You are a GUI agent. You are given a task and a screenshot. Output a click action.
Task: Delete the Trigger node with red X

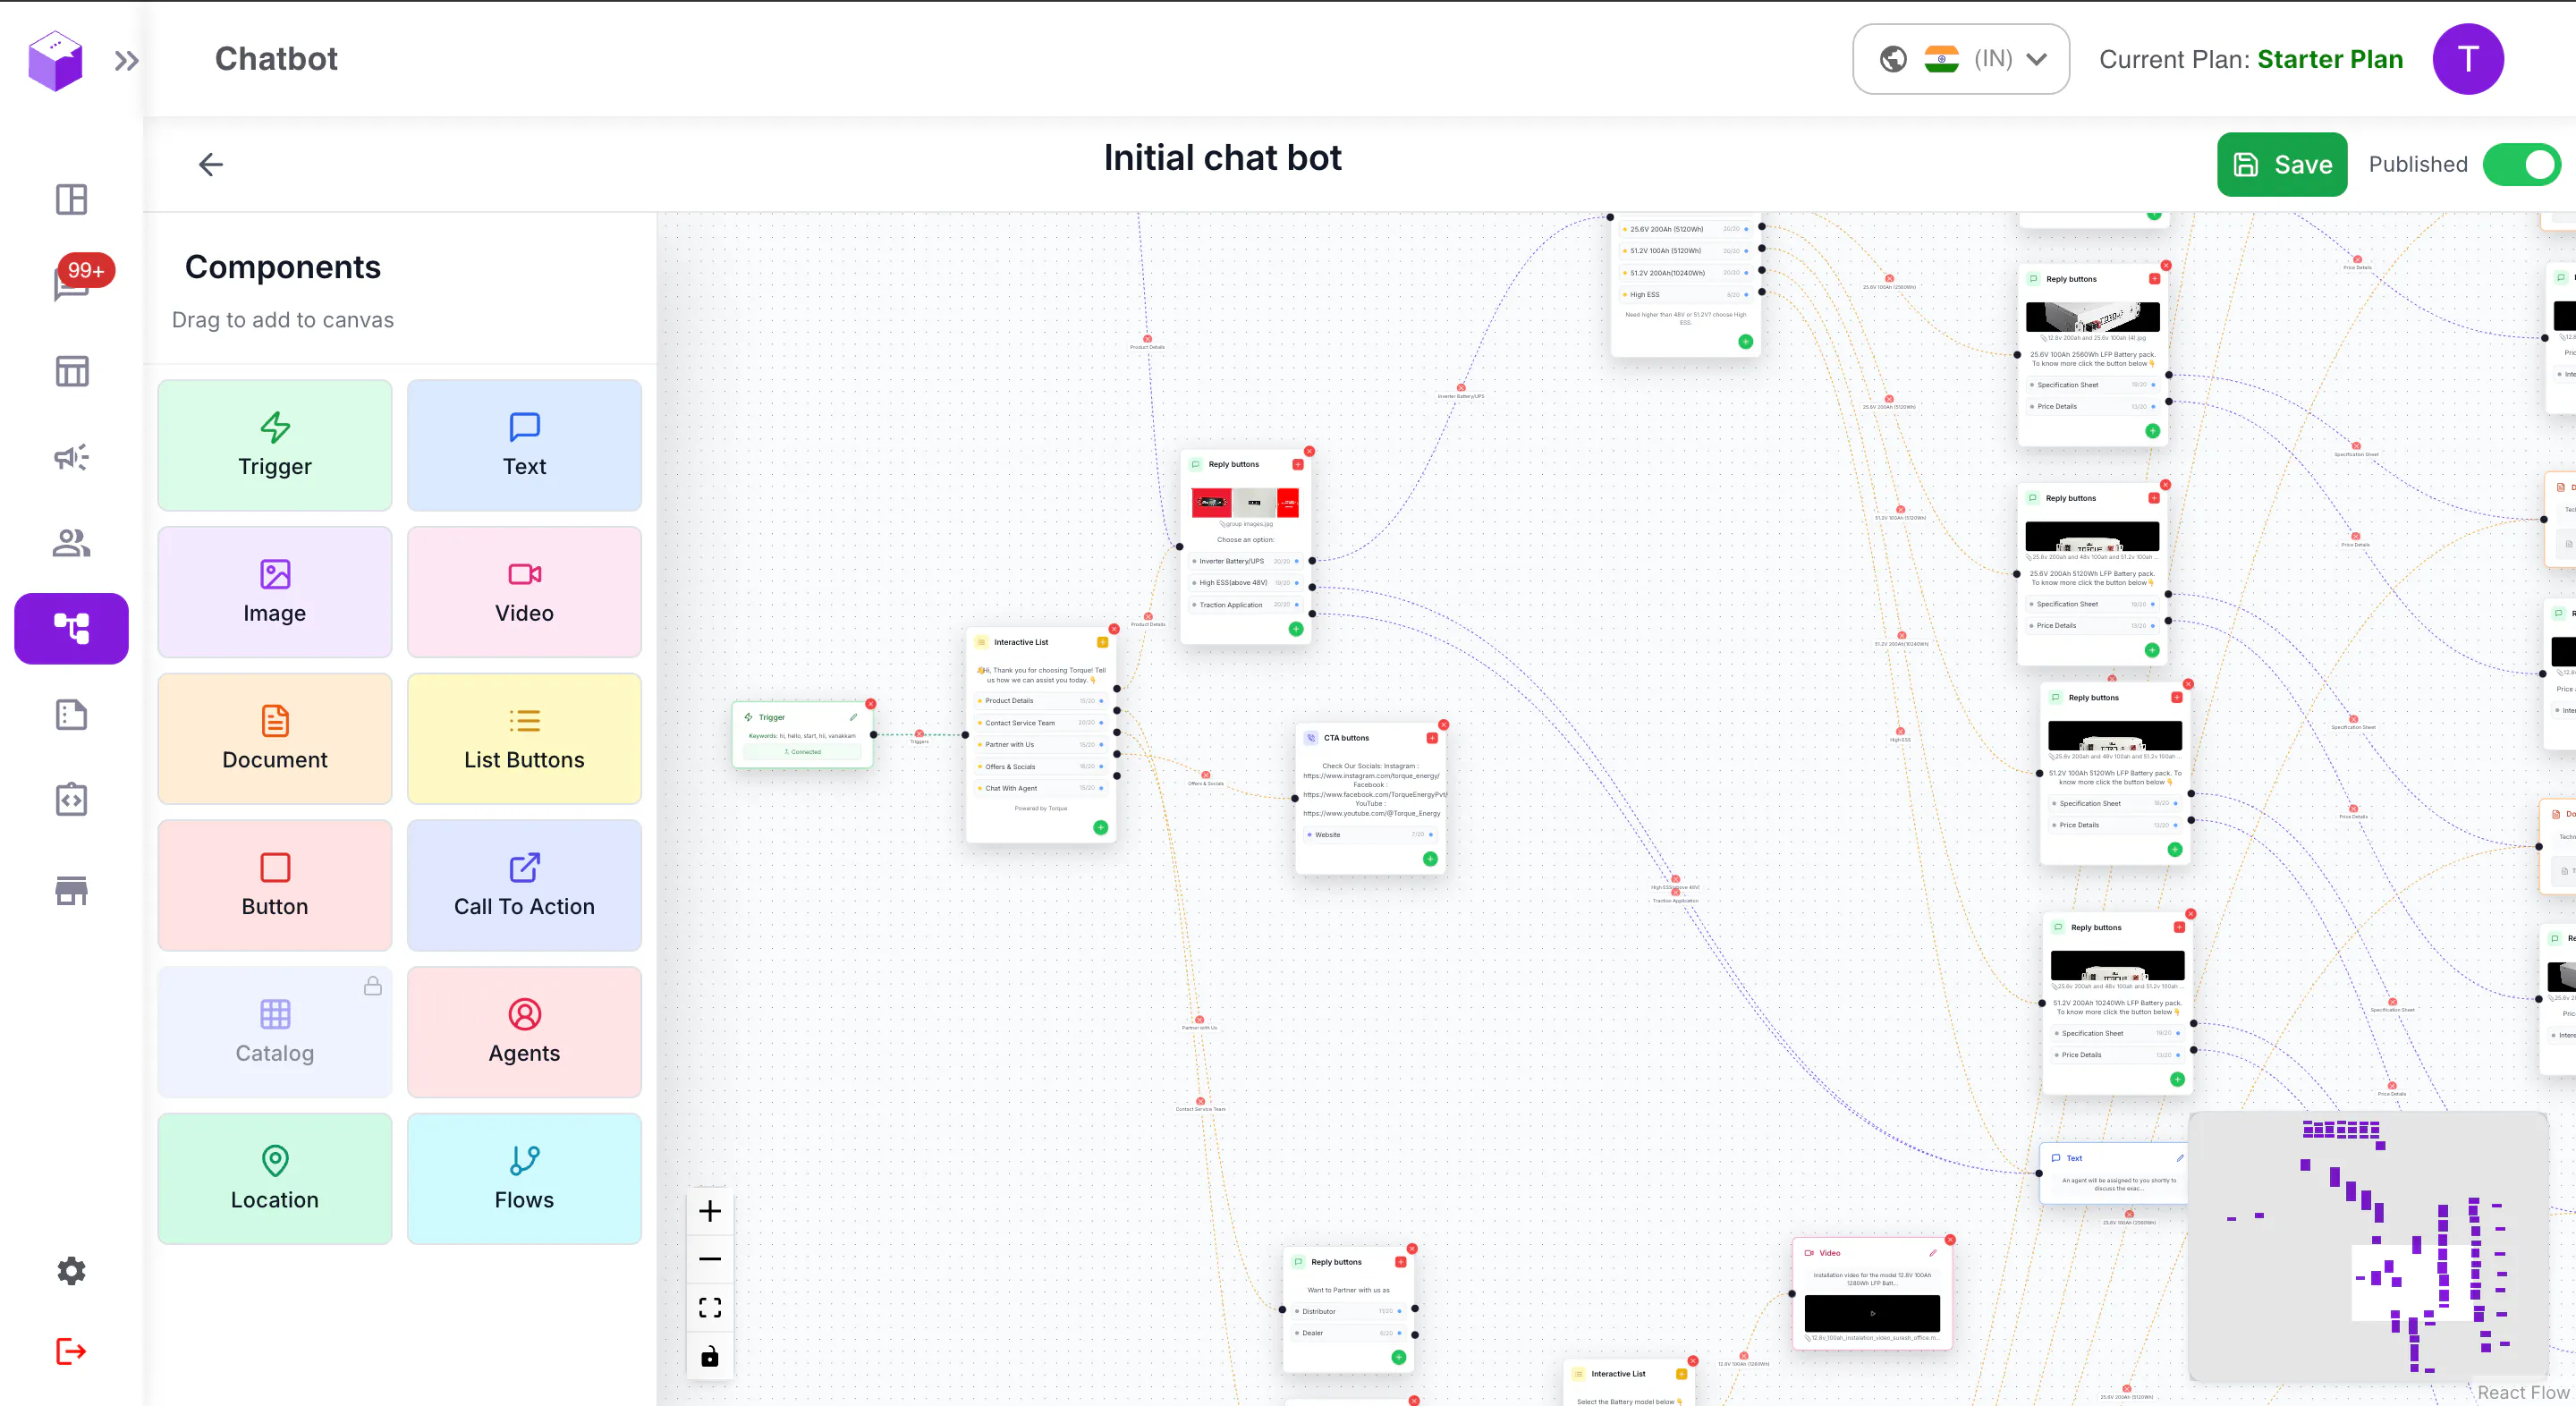[x=871, y=704]
